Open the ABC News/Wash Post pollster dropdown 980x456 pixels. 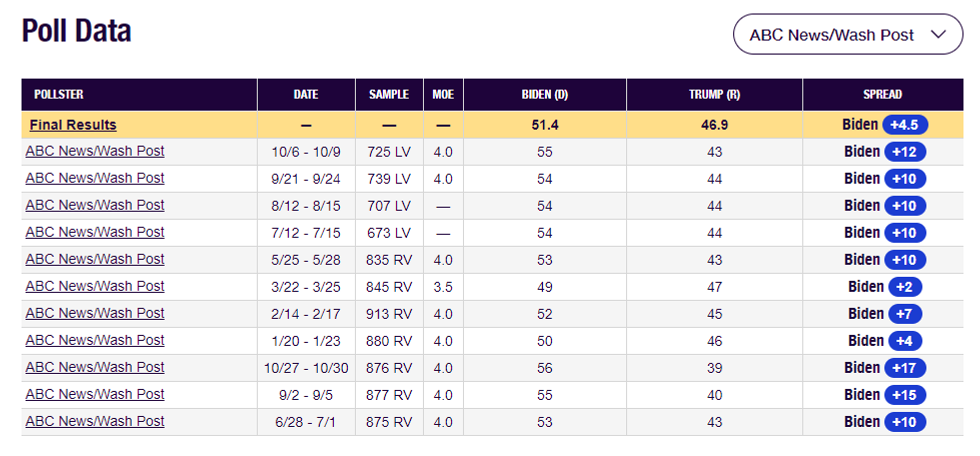click(x=848, y=34)
